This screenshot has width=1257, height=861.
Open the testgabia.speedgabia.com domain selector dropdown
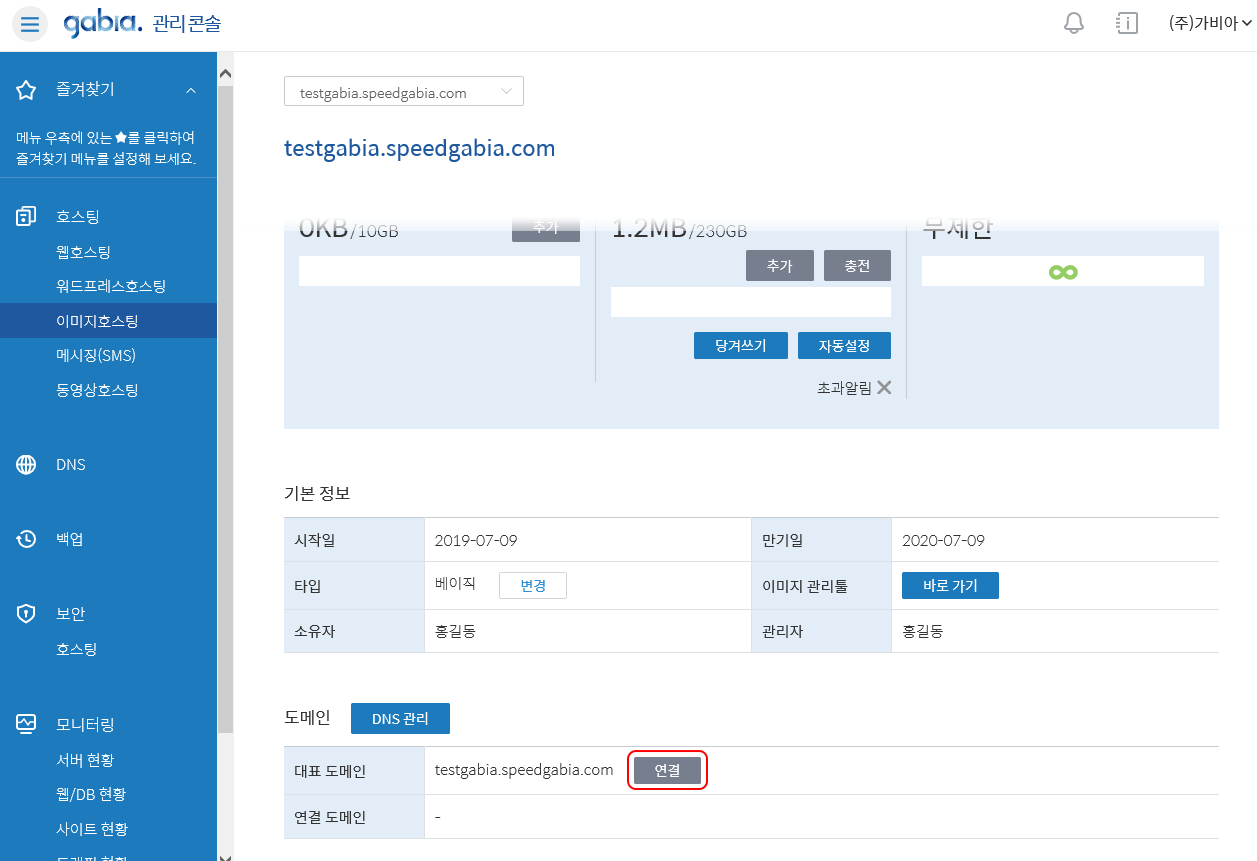pos(404,92)
